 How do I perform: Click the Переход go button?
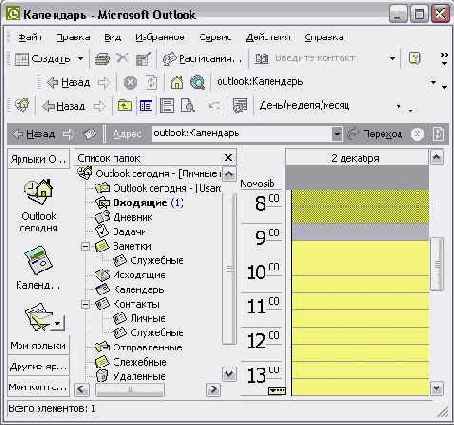pyautogui.click(x=375, y=134)
